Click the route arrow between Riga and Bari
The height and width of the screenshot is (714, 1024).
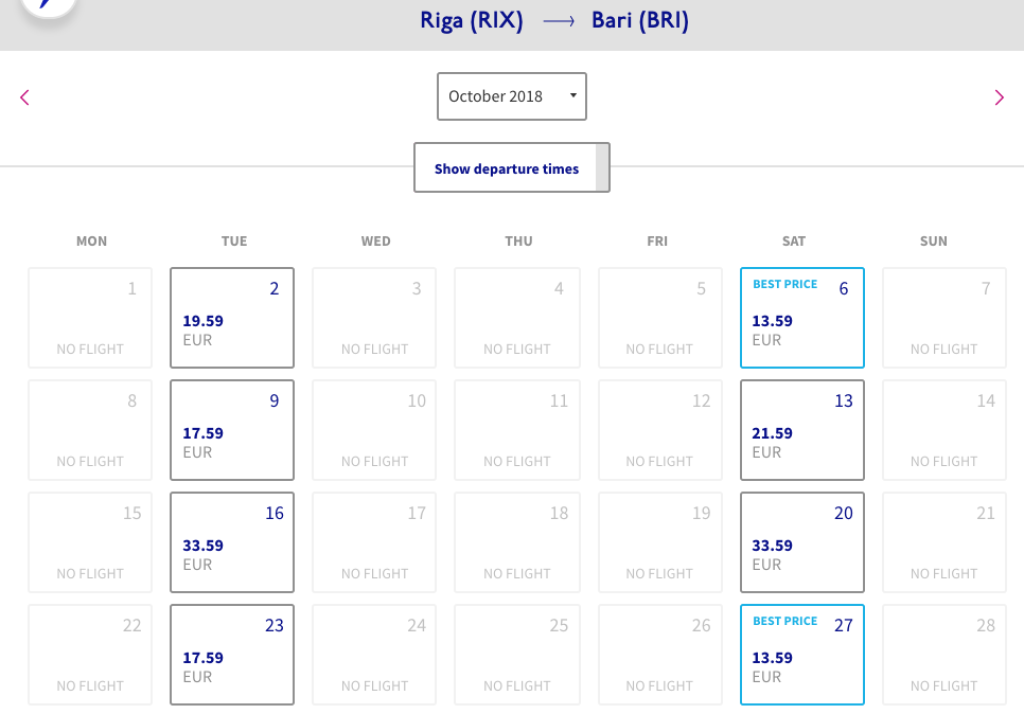coord(558,22)
